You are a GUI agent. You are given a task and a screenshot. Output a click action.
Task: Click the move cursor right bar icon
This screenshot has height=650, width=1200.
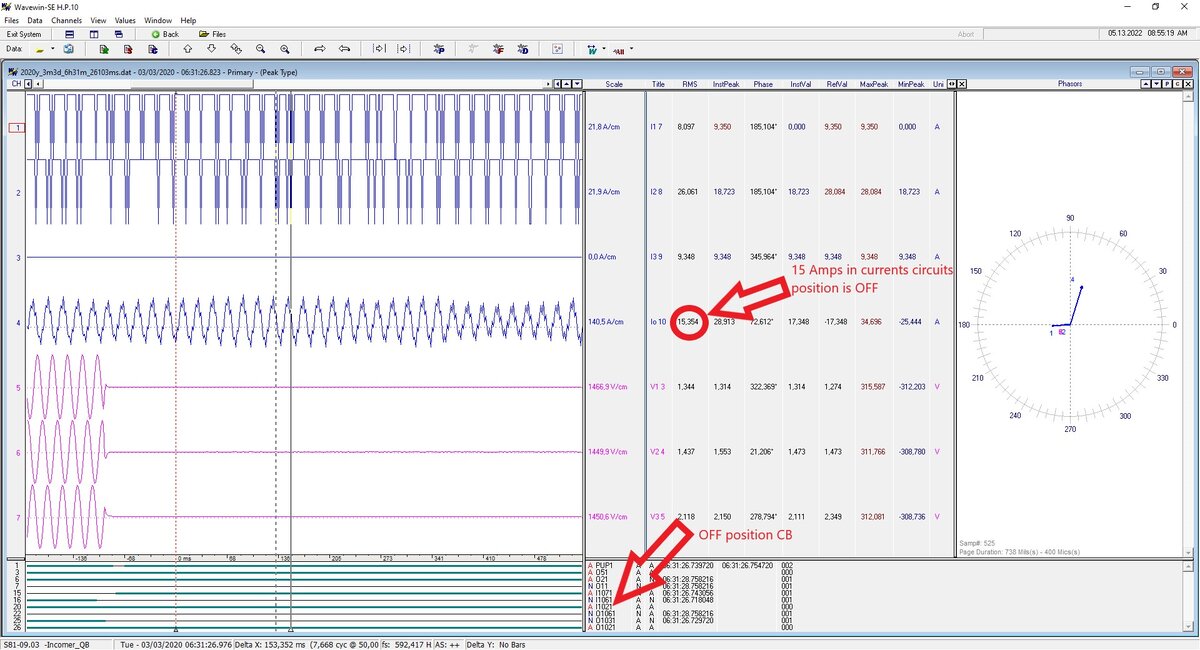click(x=379, y=48)
